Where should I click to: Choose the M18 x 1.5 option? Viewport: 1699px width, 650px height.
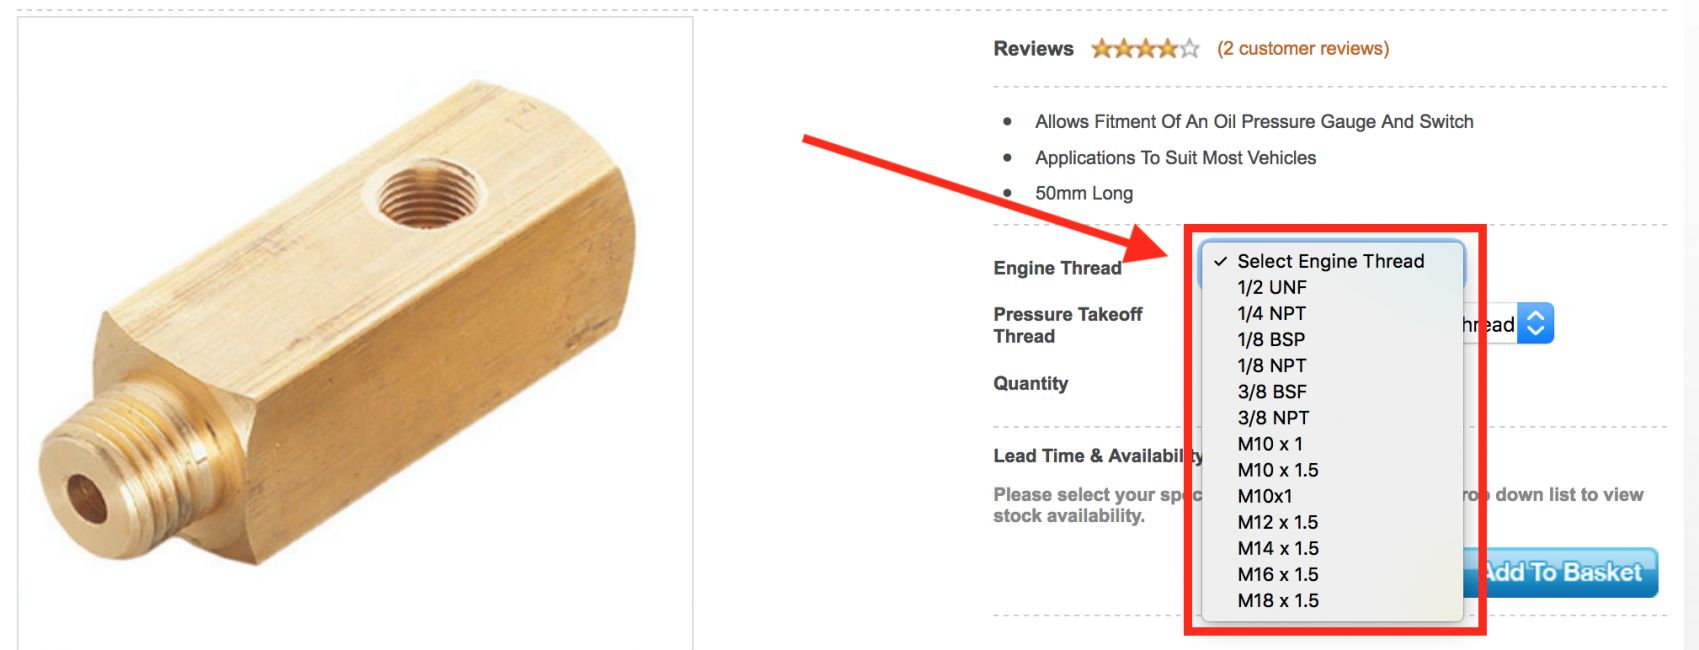click(1331, 600)
